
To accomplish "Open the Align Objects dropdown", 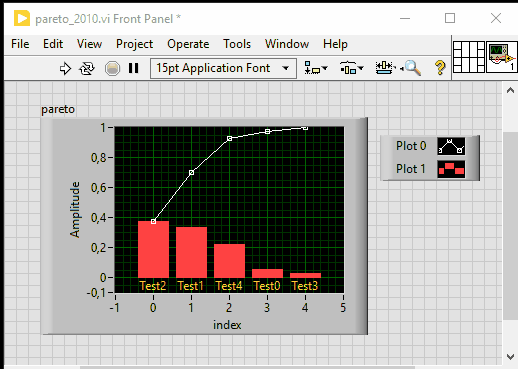I will 316,68.
